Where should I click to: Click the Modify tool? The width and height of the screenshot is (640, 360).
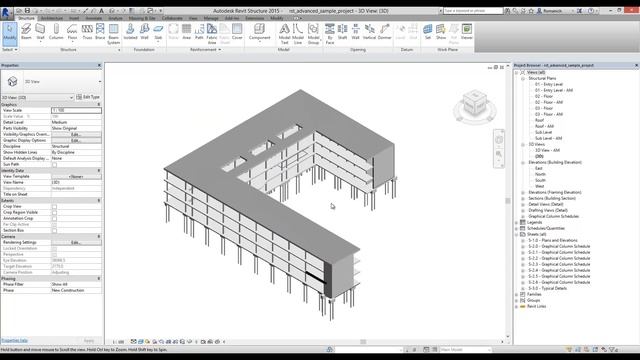click(x=10, y=33)
